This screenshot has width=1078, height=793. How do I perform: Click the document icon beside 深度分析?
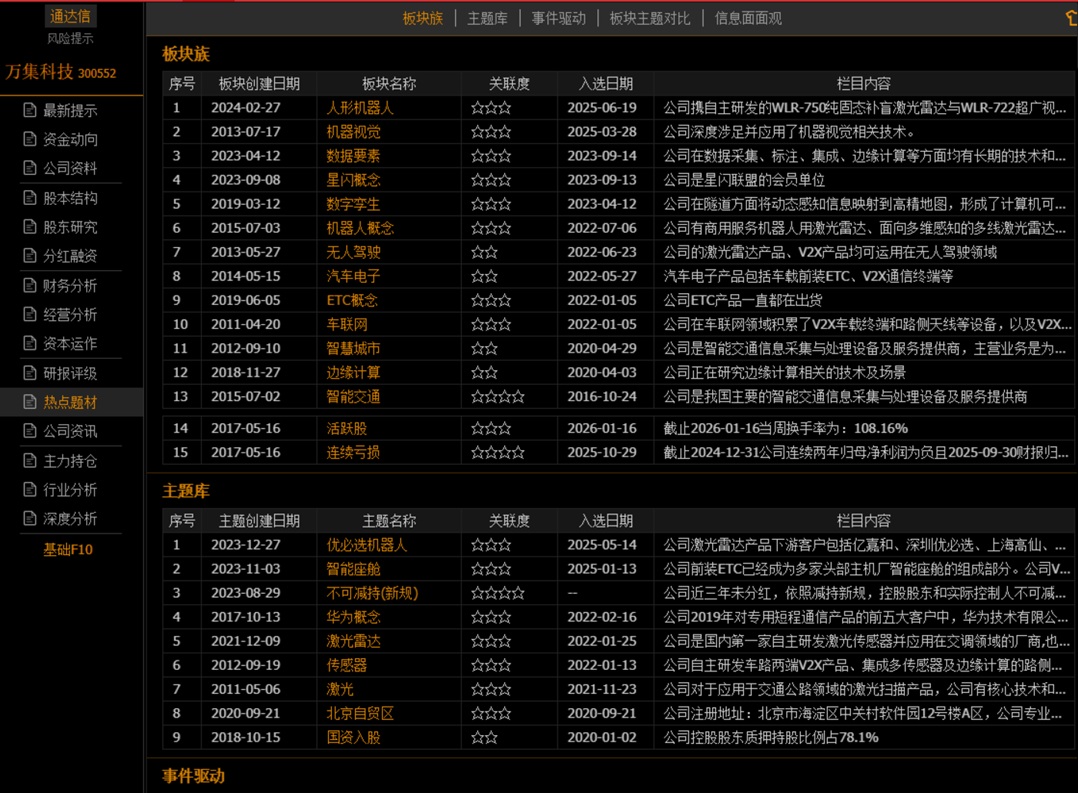click(x=30, y=519)
